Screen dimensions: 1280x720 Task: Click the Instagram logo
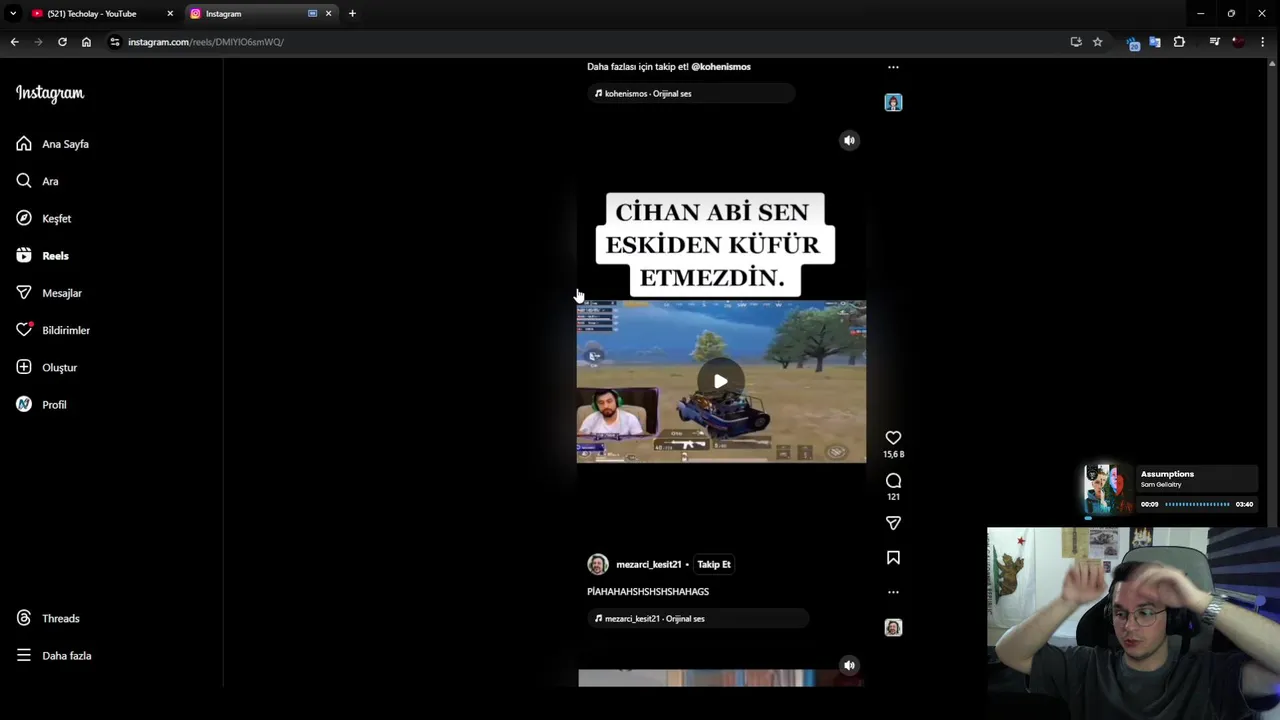click(x=50, y=93)
